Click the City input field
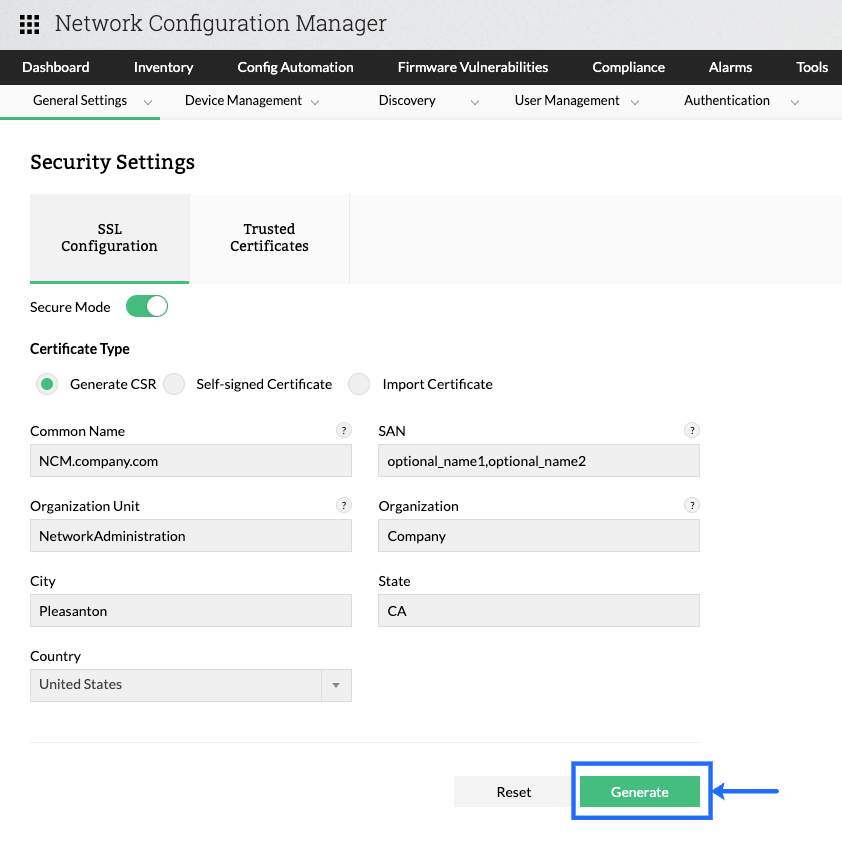Viewport: 842px width, 852px height. click(x=191, y=611)
